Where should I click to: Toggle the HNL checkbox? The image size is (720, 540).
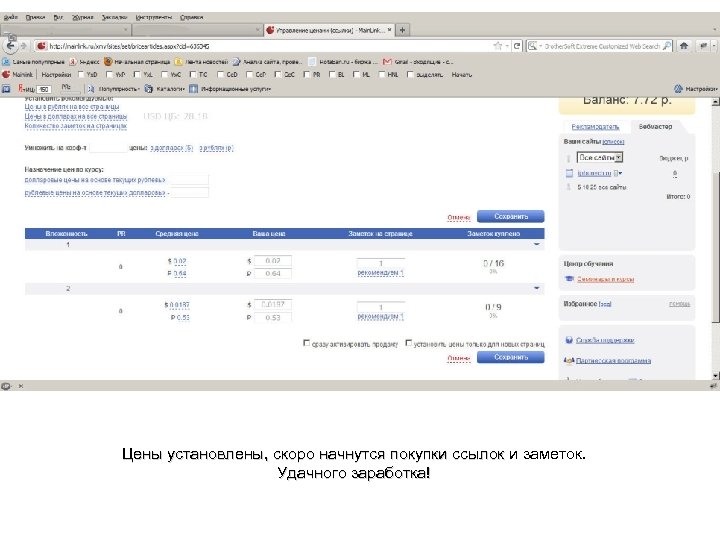click(x=382, y=74)
